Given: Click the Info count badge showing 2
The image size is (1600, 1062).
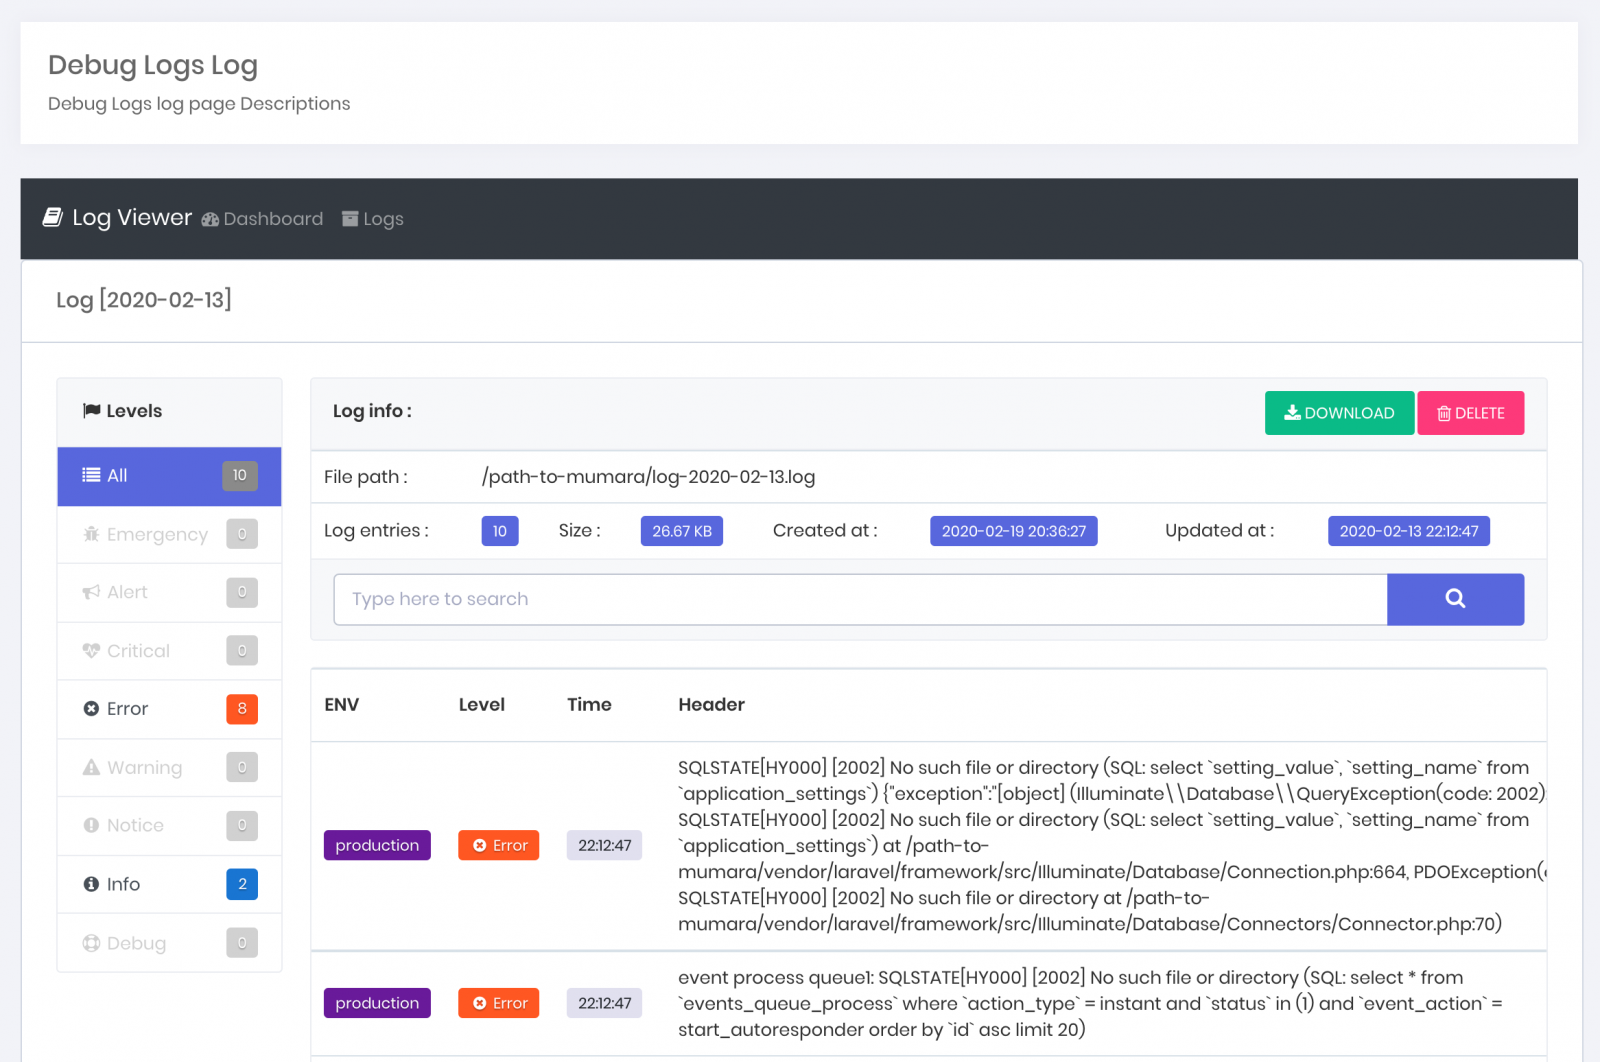Looking at the screenshot, I should click(x=242, y=884).
